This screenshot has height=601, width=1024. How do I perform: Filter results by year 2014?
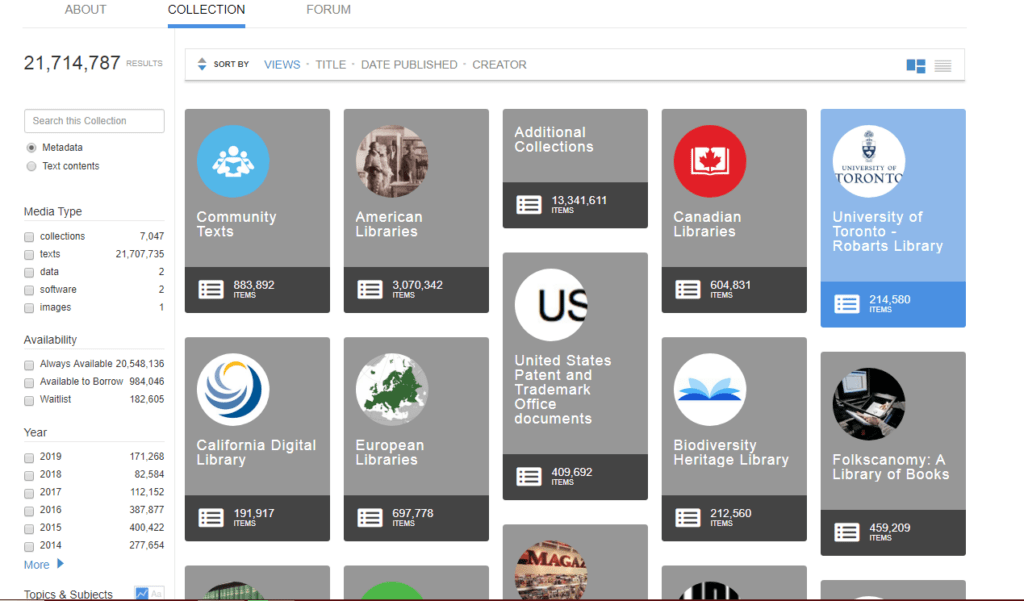point(29,545)
